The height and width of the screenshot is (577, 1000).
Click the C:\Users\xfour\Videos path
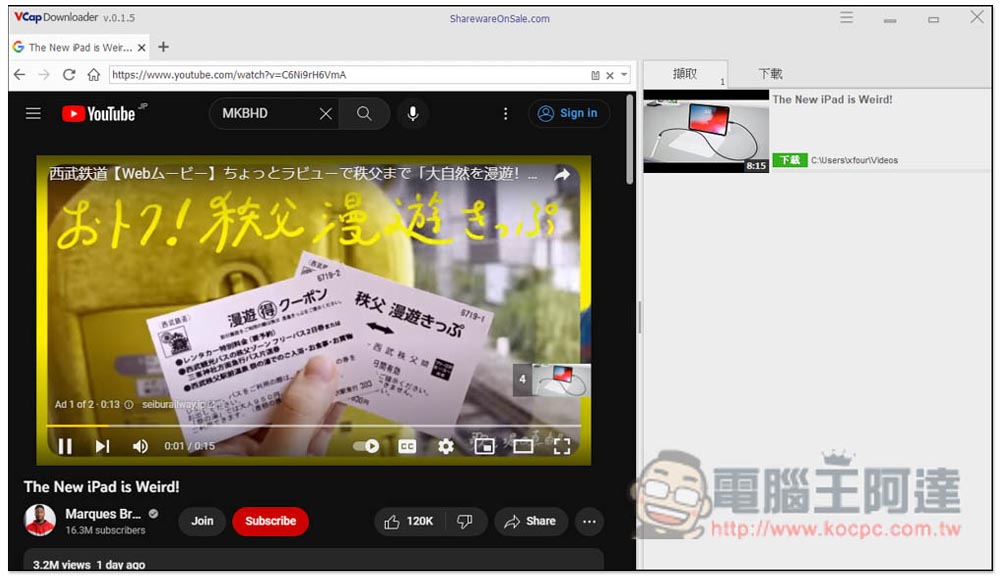click(x=854, y=160)
